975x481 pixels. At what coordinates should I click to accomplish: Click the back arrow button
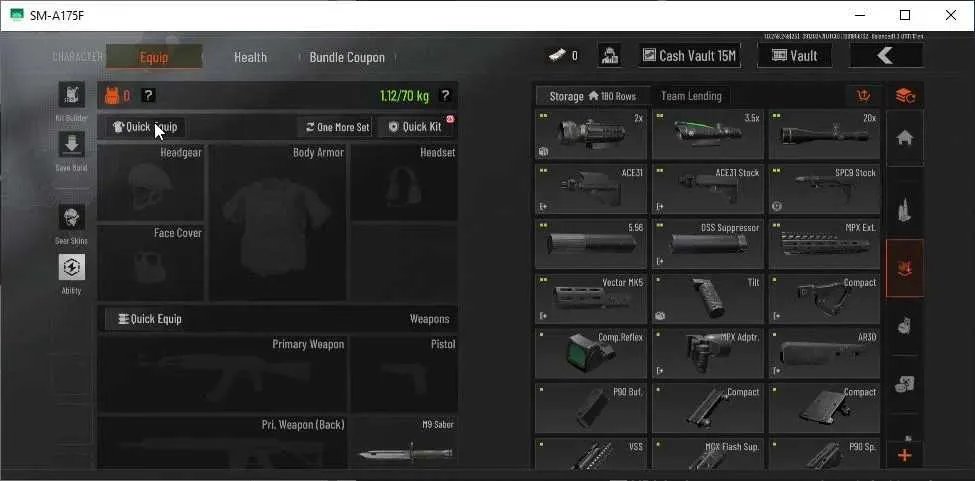click(885, 56)
